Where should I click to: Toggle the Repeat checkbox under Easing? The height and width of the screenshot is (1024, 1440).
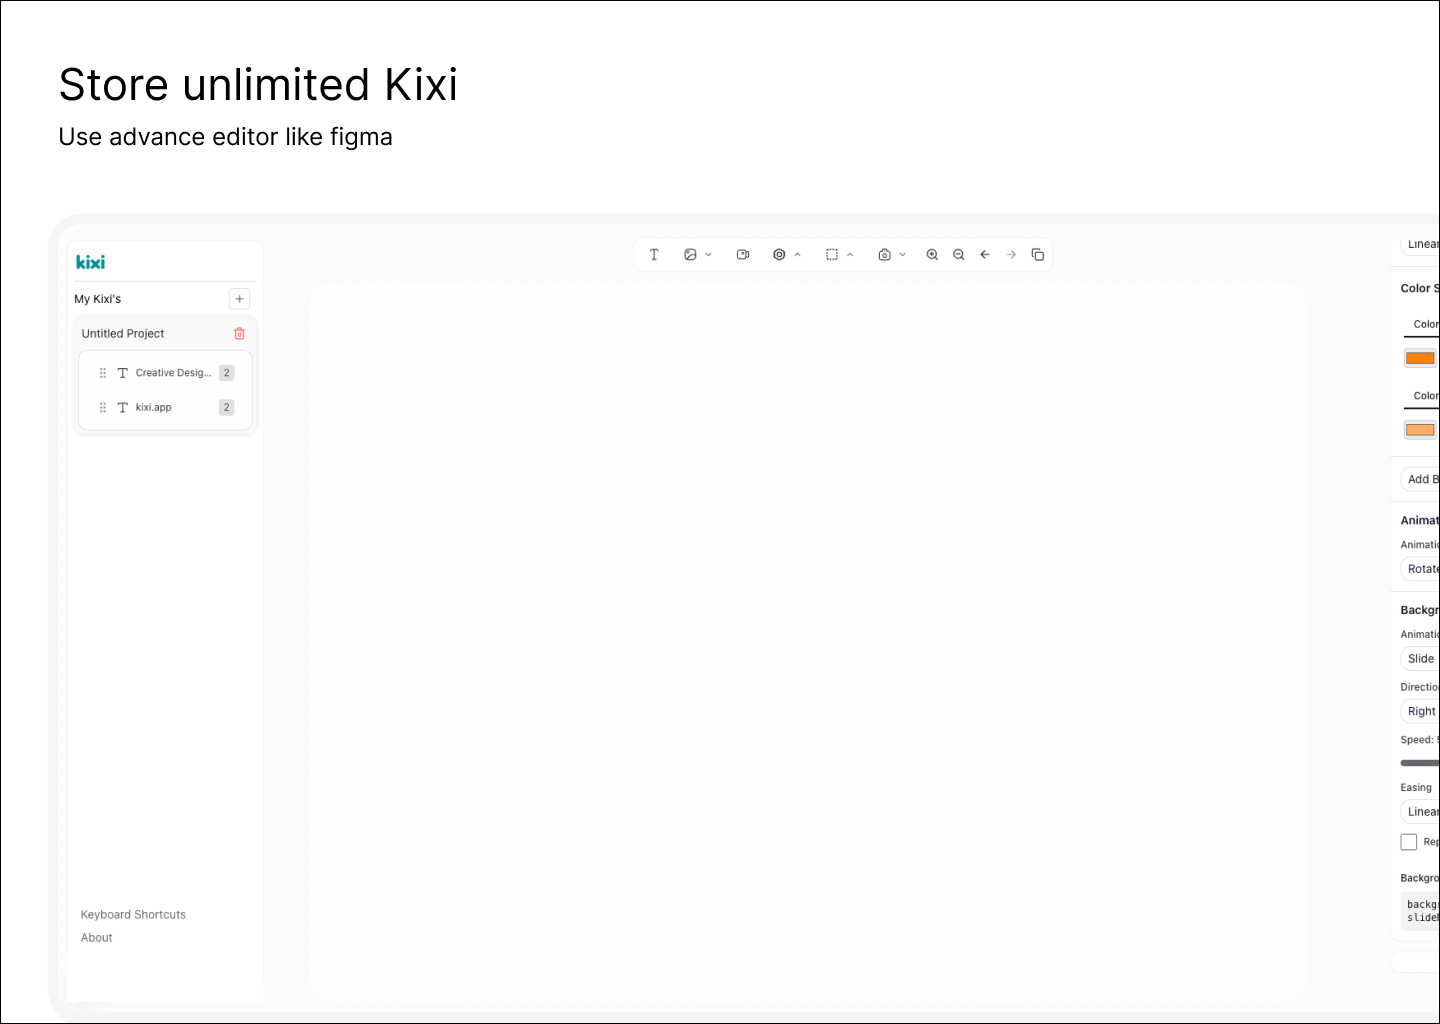coord(1409,842)
